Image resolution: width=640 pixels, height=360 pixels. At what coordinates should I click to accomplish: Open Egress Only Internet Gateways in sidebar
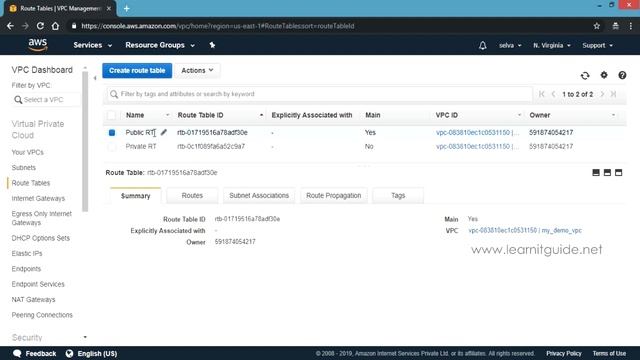tap(41, 218)
